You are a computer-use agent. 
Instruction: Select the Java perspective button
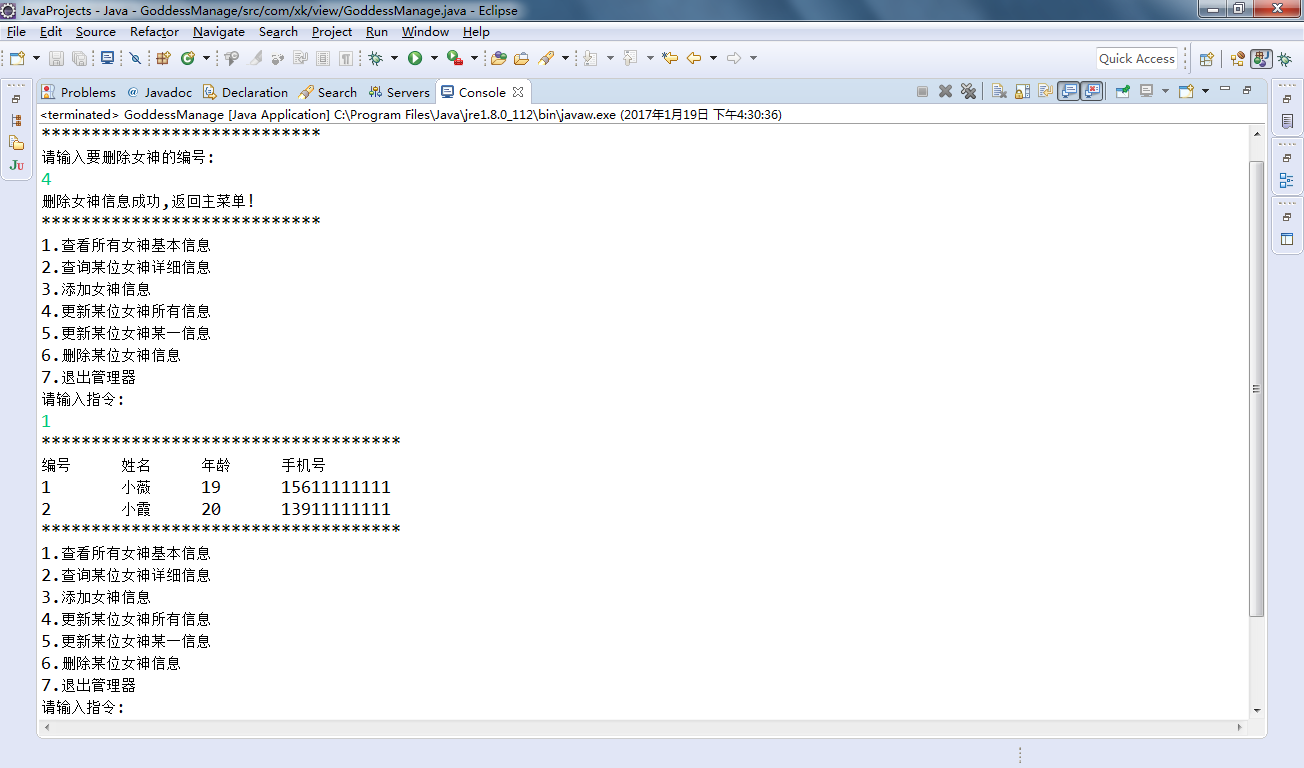click(1261, 59)
